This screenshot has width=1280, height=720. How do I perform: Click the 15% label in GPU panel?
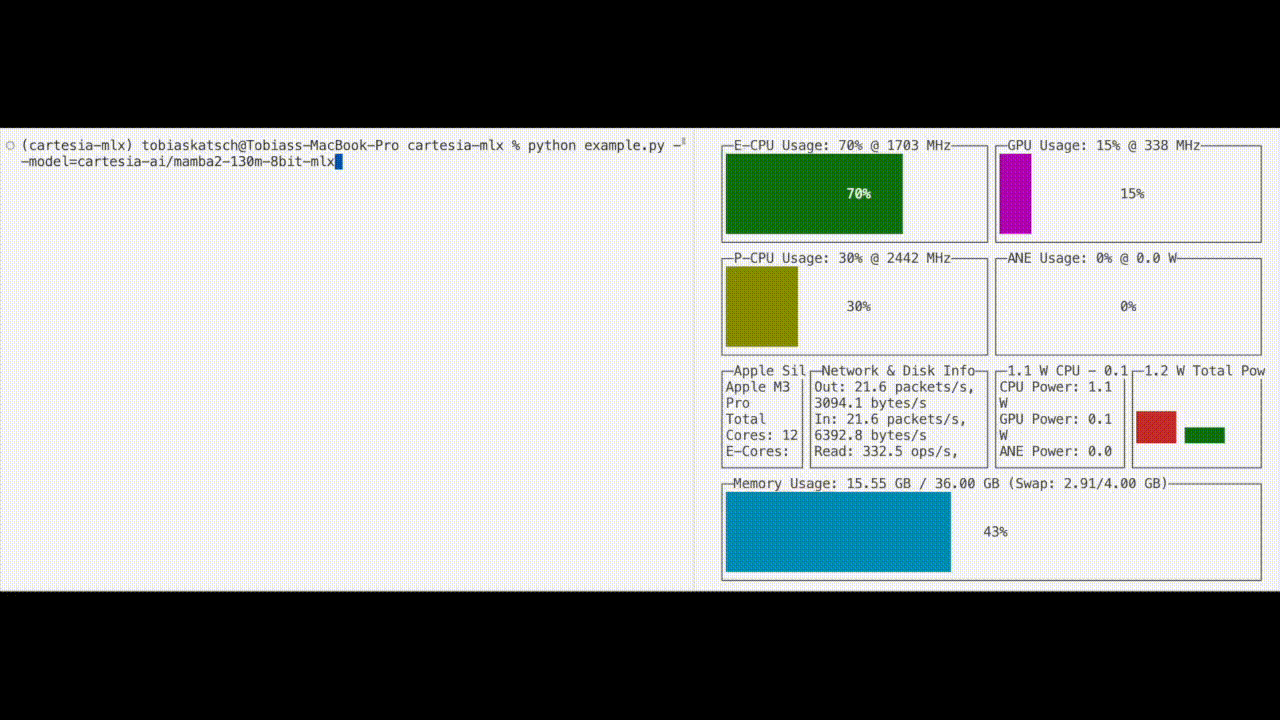click(1132, 194)
